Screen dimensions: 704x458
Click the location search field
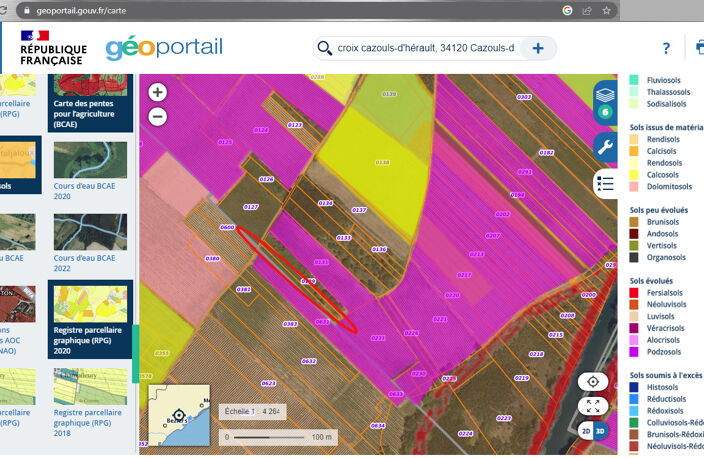(x=426, y=48)
